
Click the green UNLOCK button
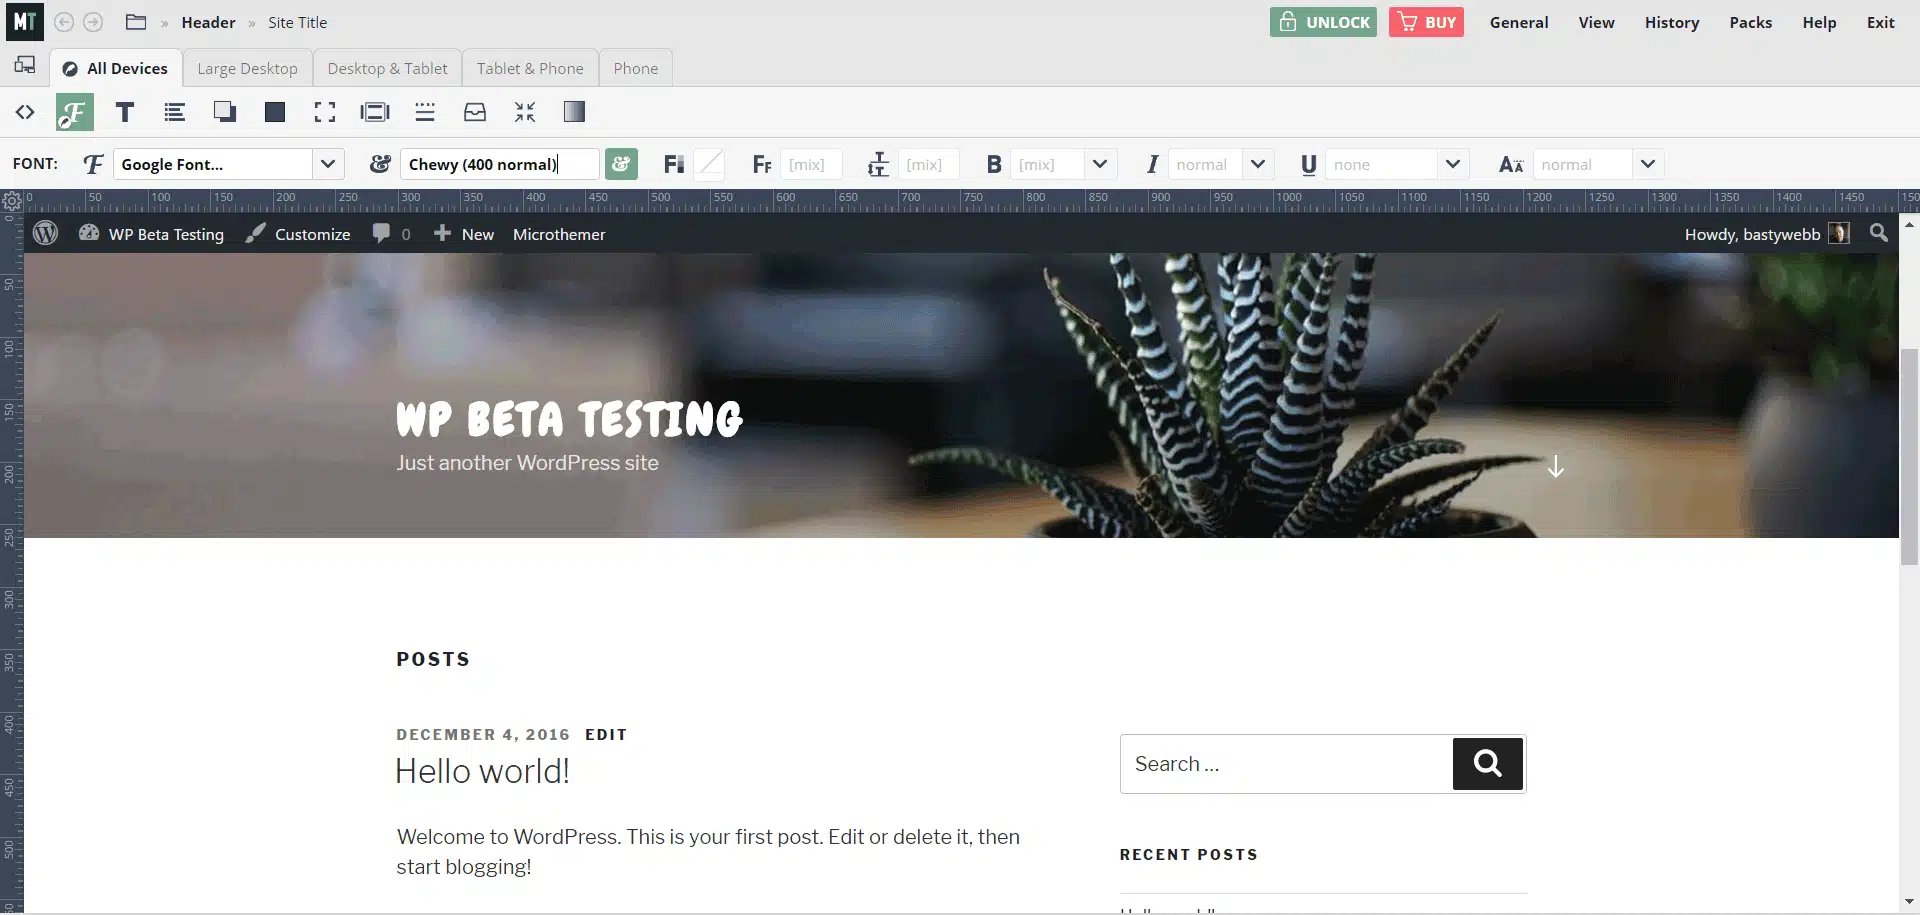coord(1323,22)
